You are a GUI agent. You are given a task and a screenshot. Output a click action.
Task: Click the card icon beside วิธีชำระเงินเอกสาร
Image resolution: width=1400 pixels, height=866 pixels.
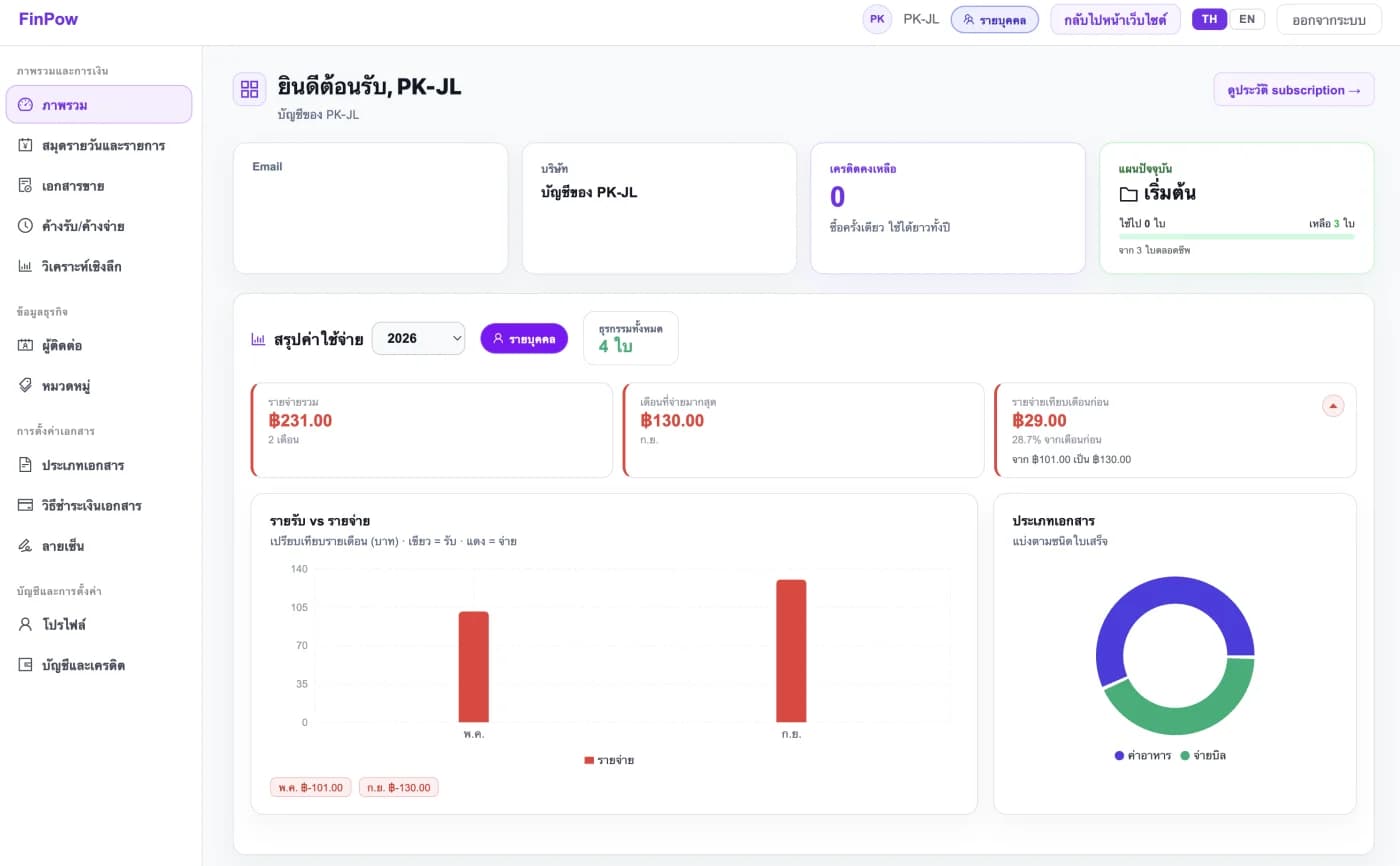click(26, 505)
